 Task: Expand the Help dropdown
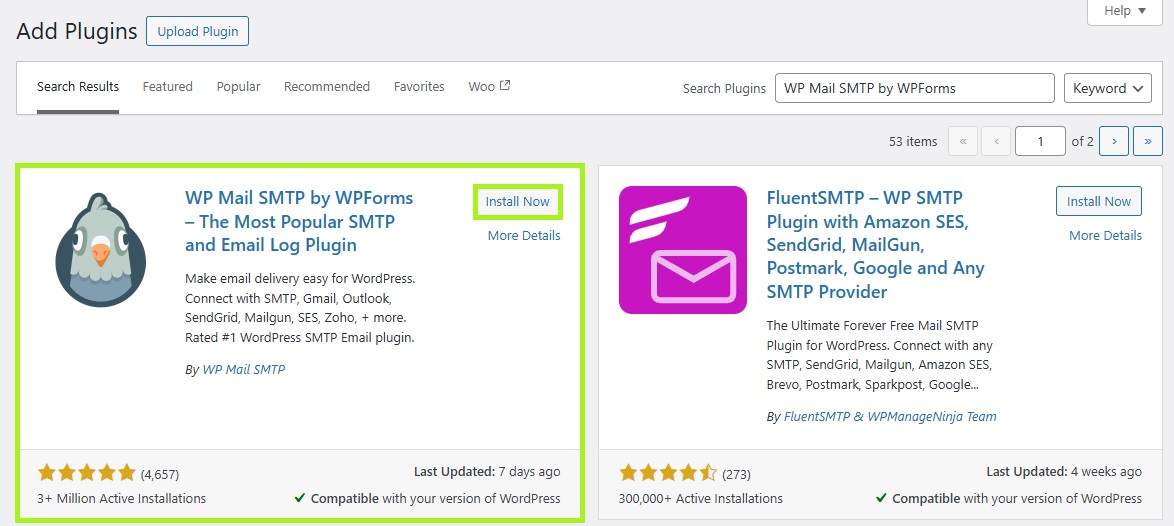pyautogui.click(x=1125, y=11)
